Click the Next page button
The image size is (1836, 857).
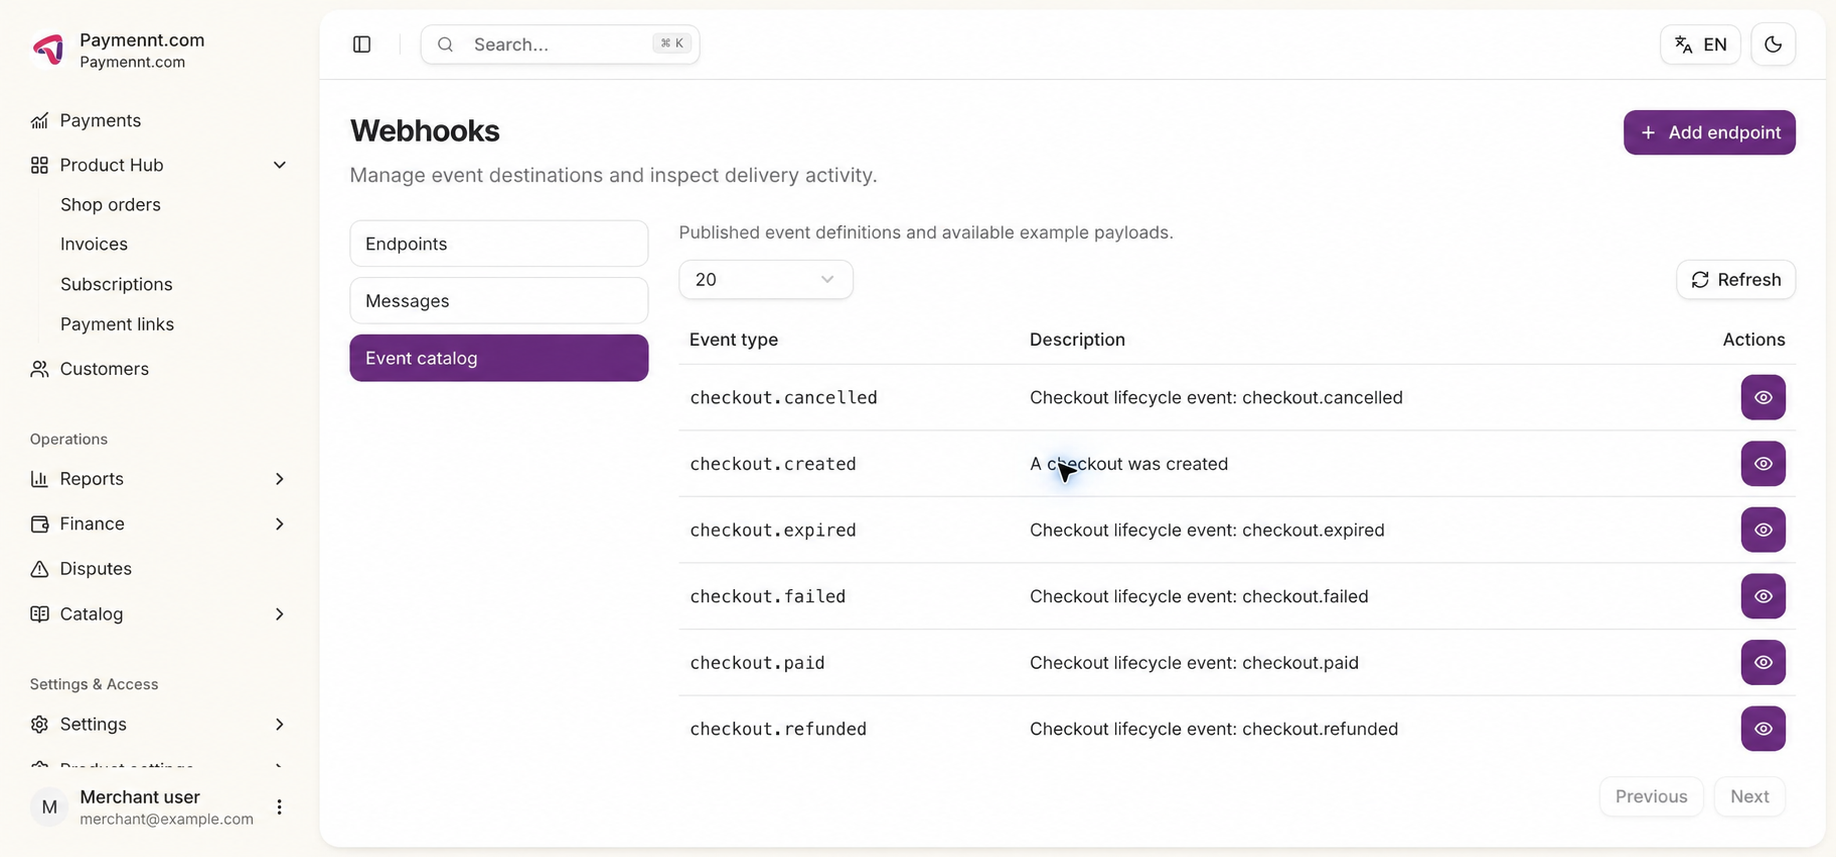point(1750,797)
